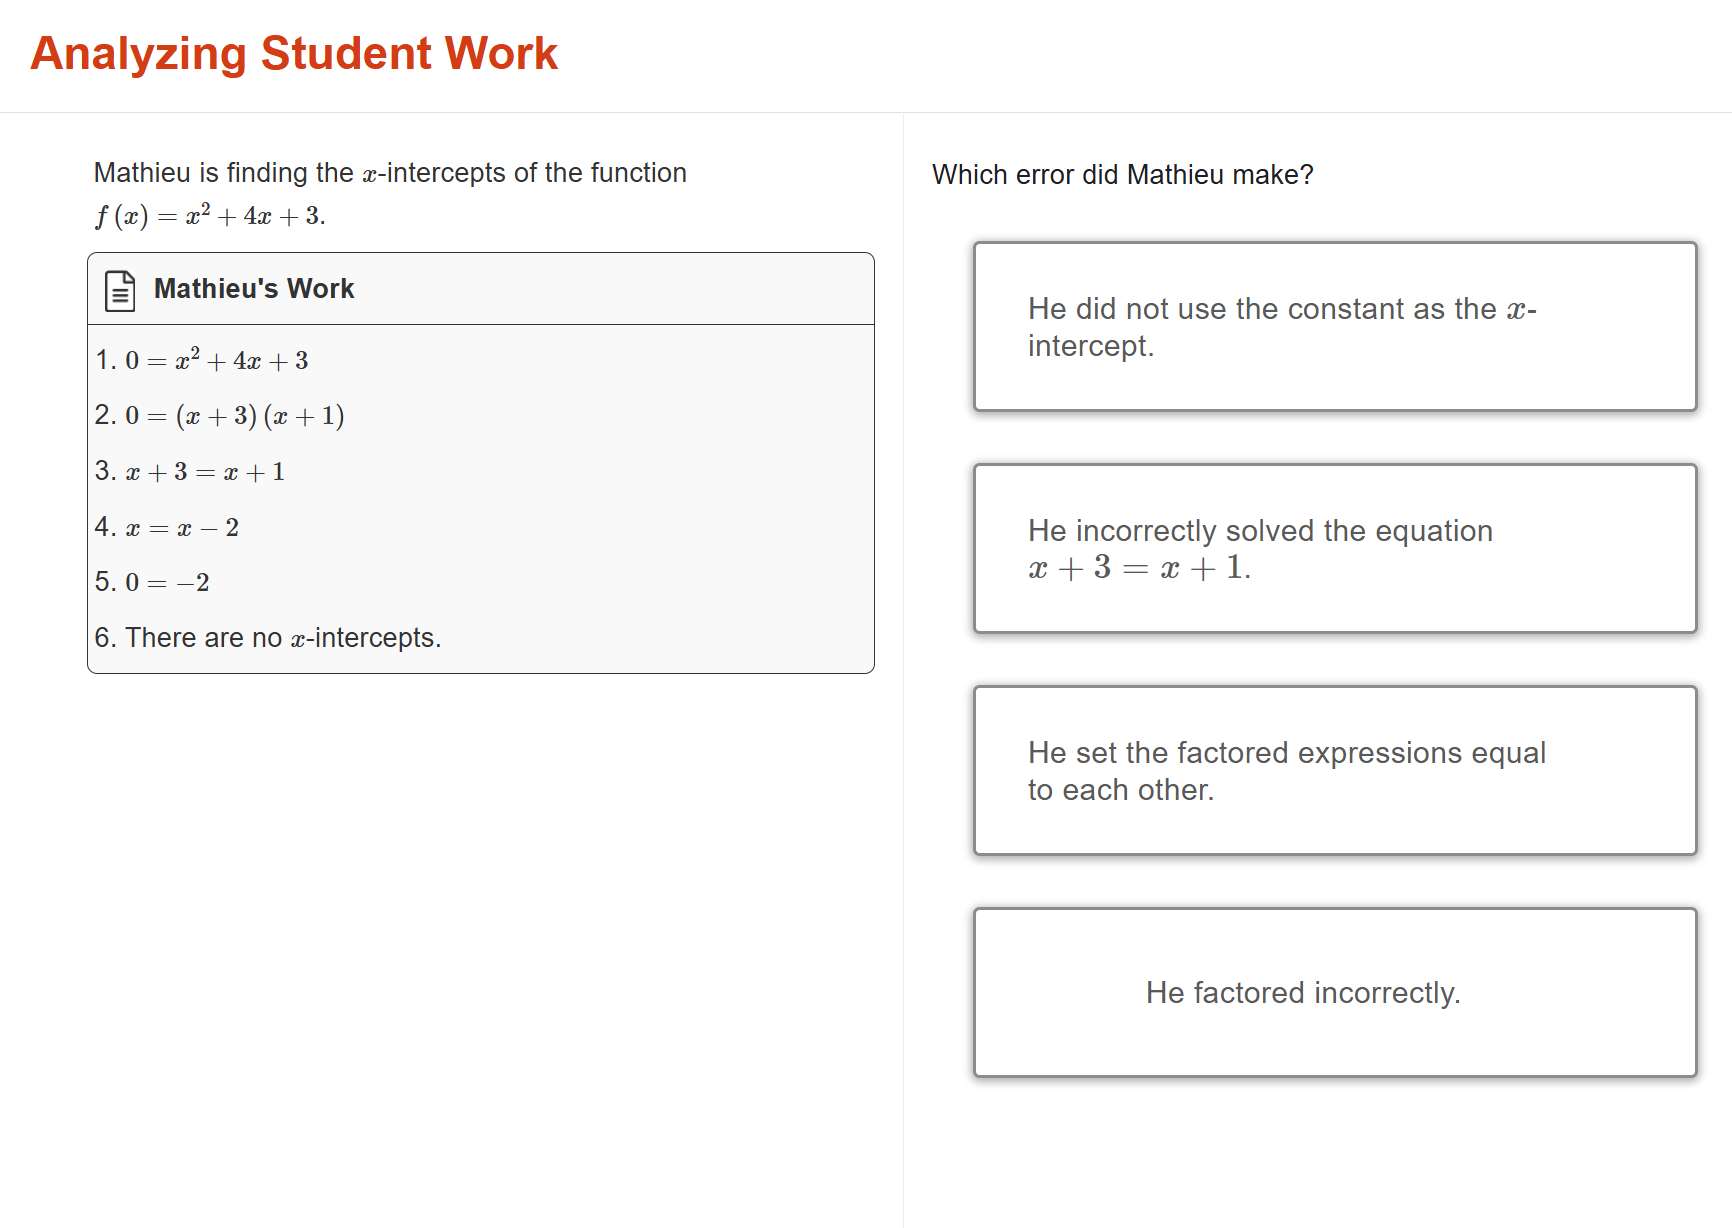Image resolution: width=1732 pixels, height=1228 pixels.
Task: Click the Mathieu's Work panel title
Action: coord(253,289)
